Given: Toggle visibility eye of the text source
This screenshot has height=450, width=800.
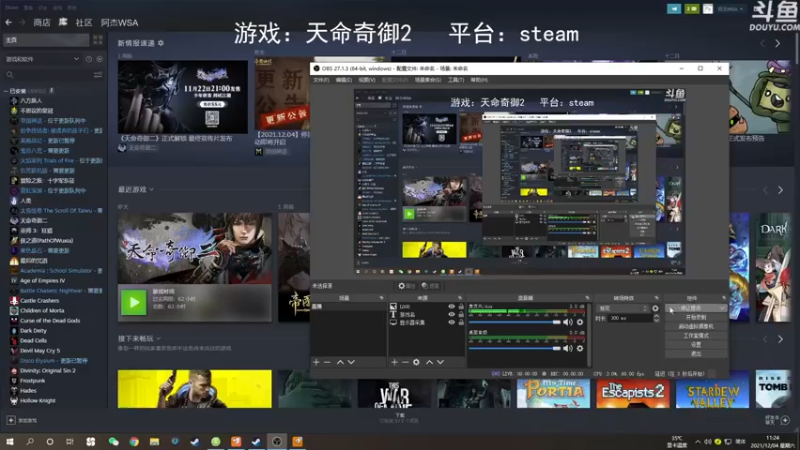Looking at the screenshot, I should [451, 314].
